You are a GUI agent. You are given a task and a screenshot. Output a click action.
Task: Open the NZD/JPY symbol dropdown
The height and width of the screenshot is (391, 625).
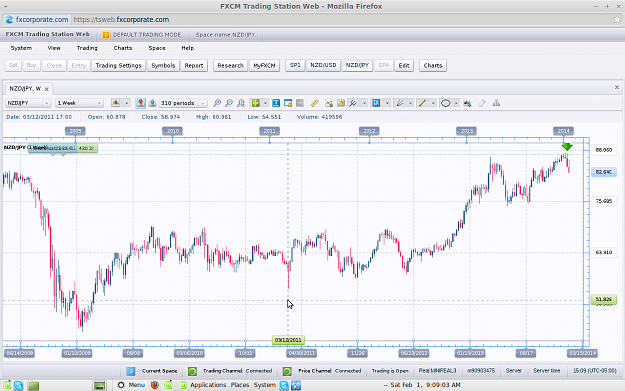coord(28,103)
